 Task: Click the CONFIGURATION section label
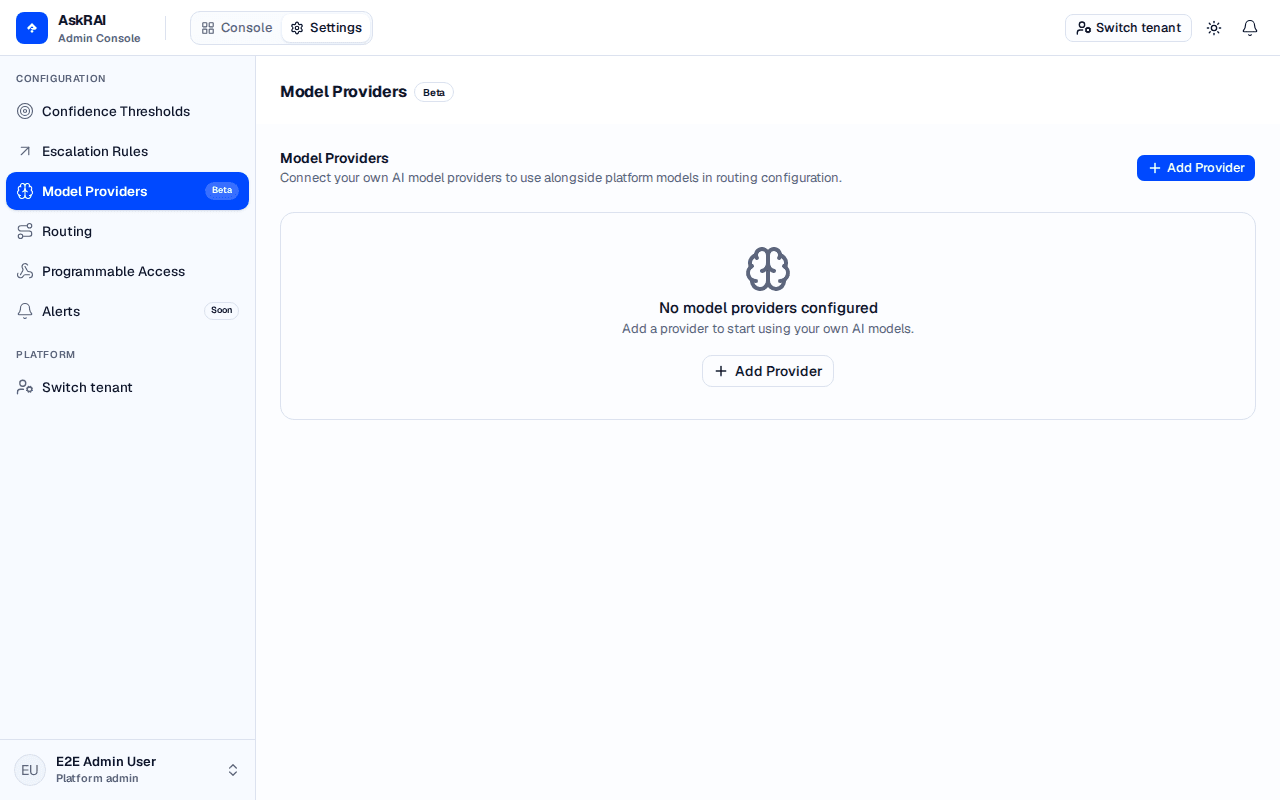(61, 79)
